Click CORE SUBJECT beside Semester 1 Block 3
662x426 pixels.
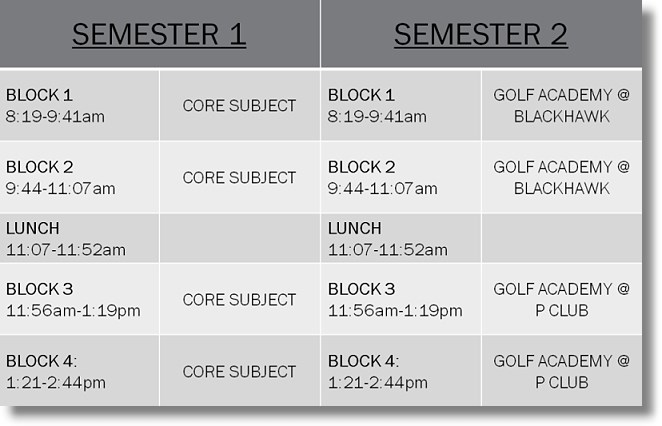tap(239, 299)
